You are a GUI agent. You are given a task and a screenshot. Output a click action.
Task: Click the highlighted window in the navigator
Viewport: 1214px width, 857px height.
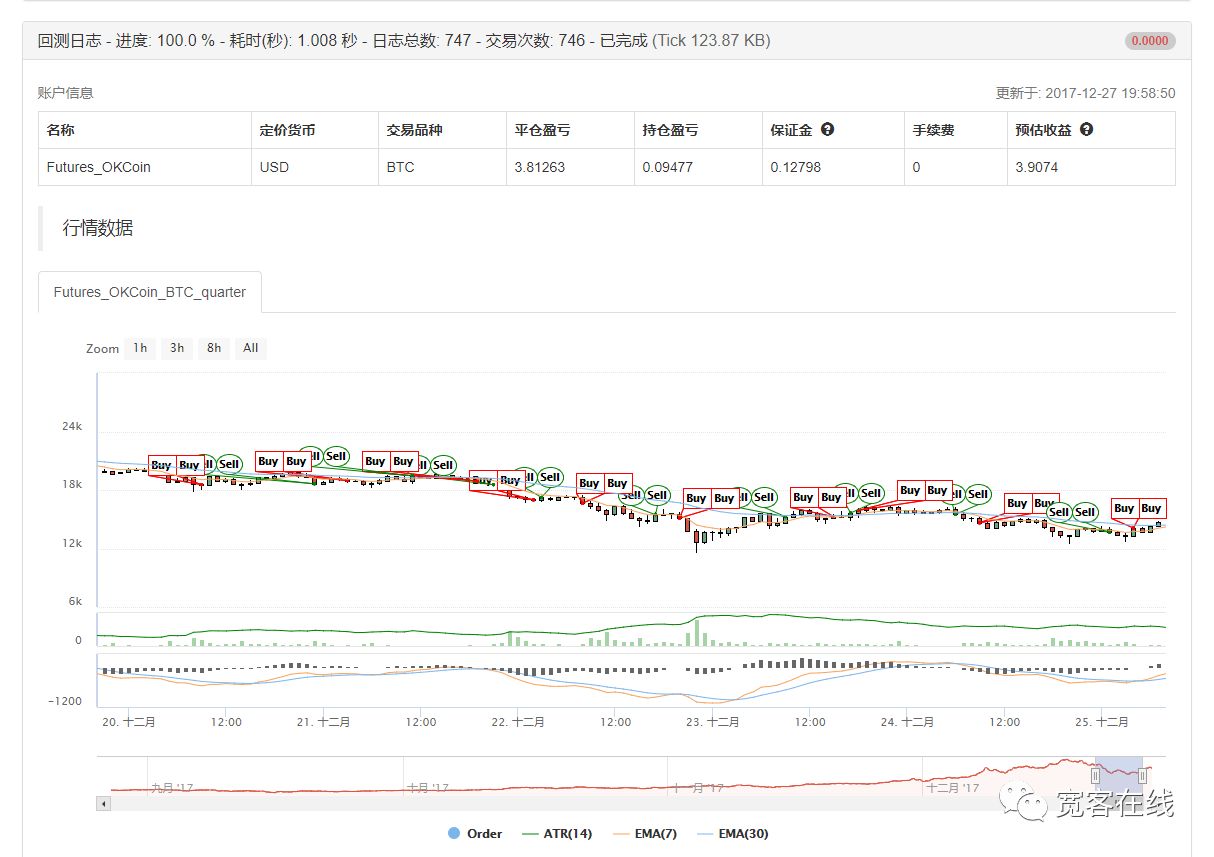tap(1119, 775)
